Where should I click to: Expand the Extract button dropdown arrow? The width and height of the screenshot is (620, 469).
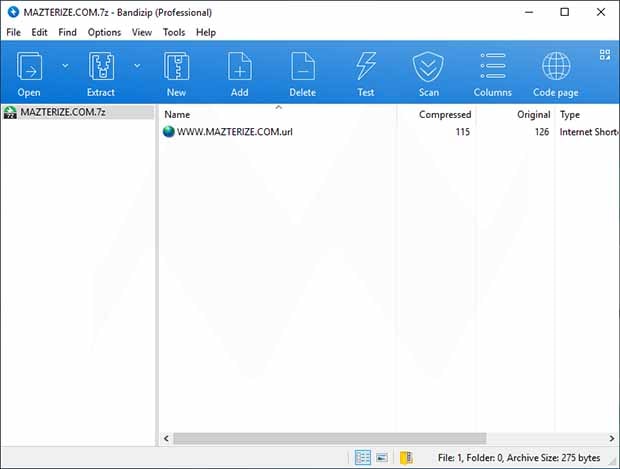click(137, 66)
